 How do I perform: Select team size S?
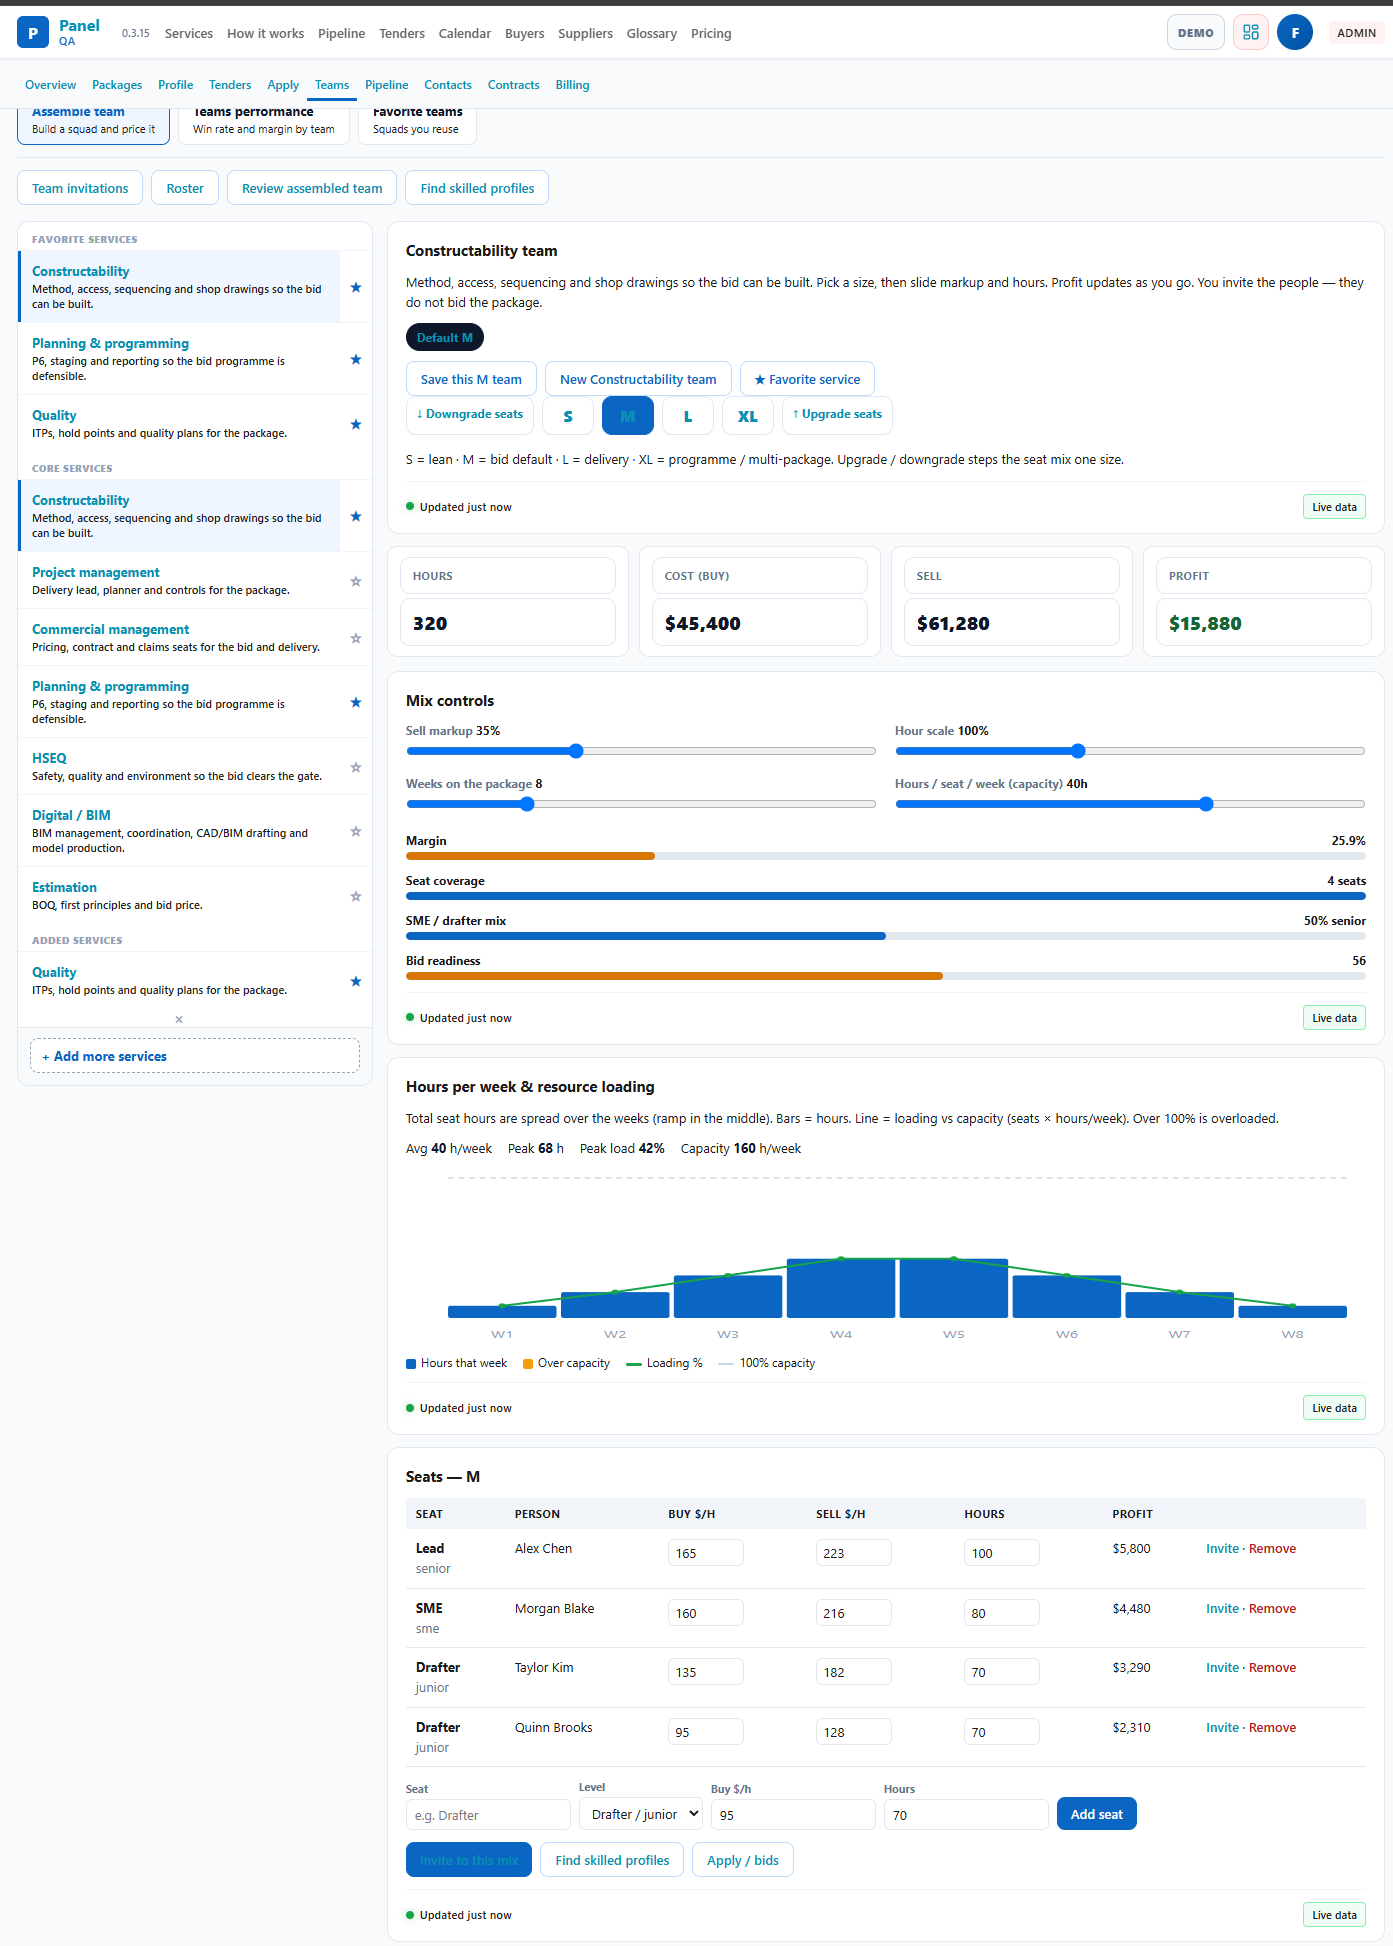click(x=568, y=416)
